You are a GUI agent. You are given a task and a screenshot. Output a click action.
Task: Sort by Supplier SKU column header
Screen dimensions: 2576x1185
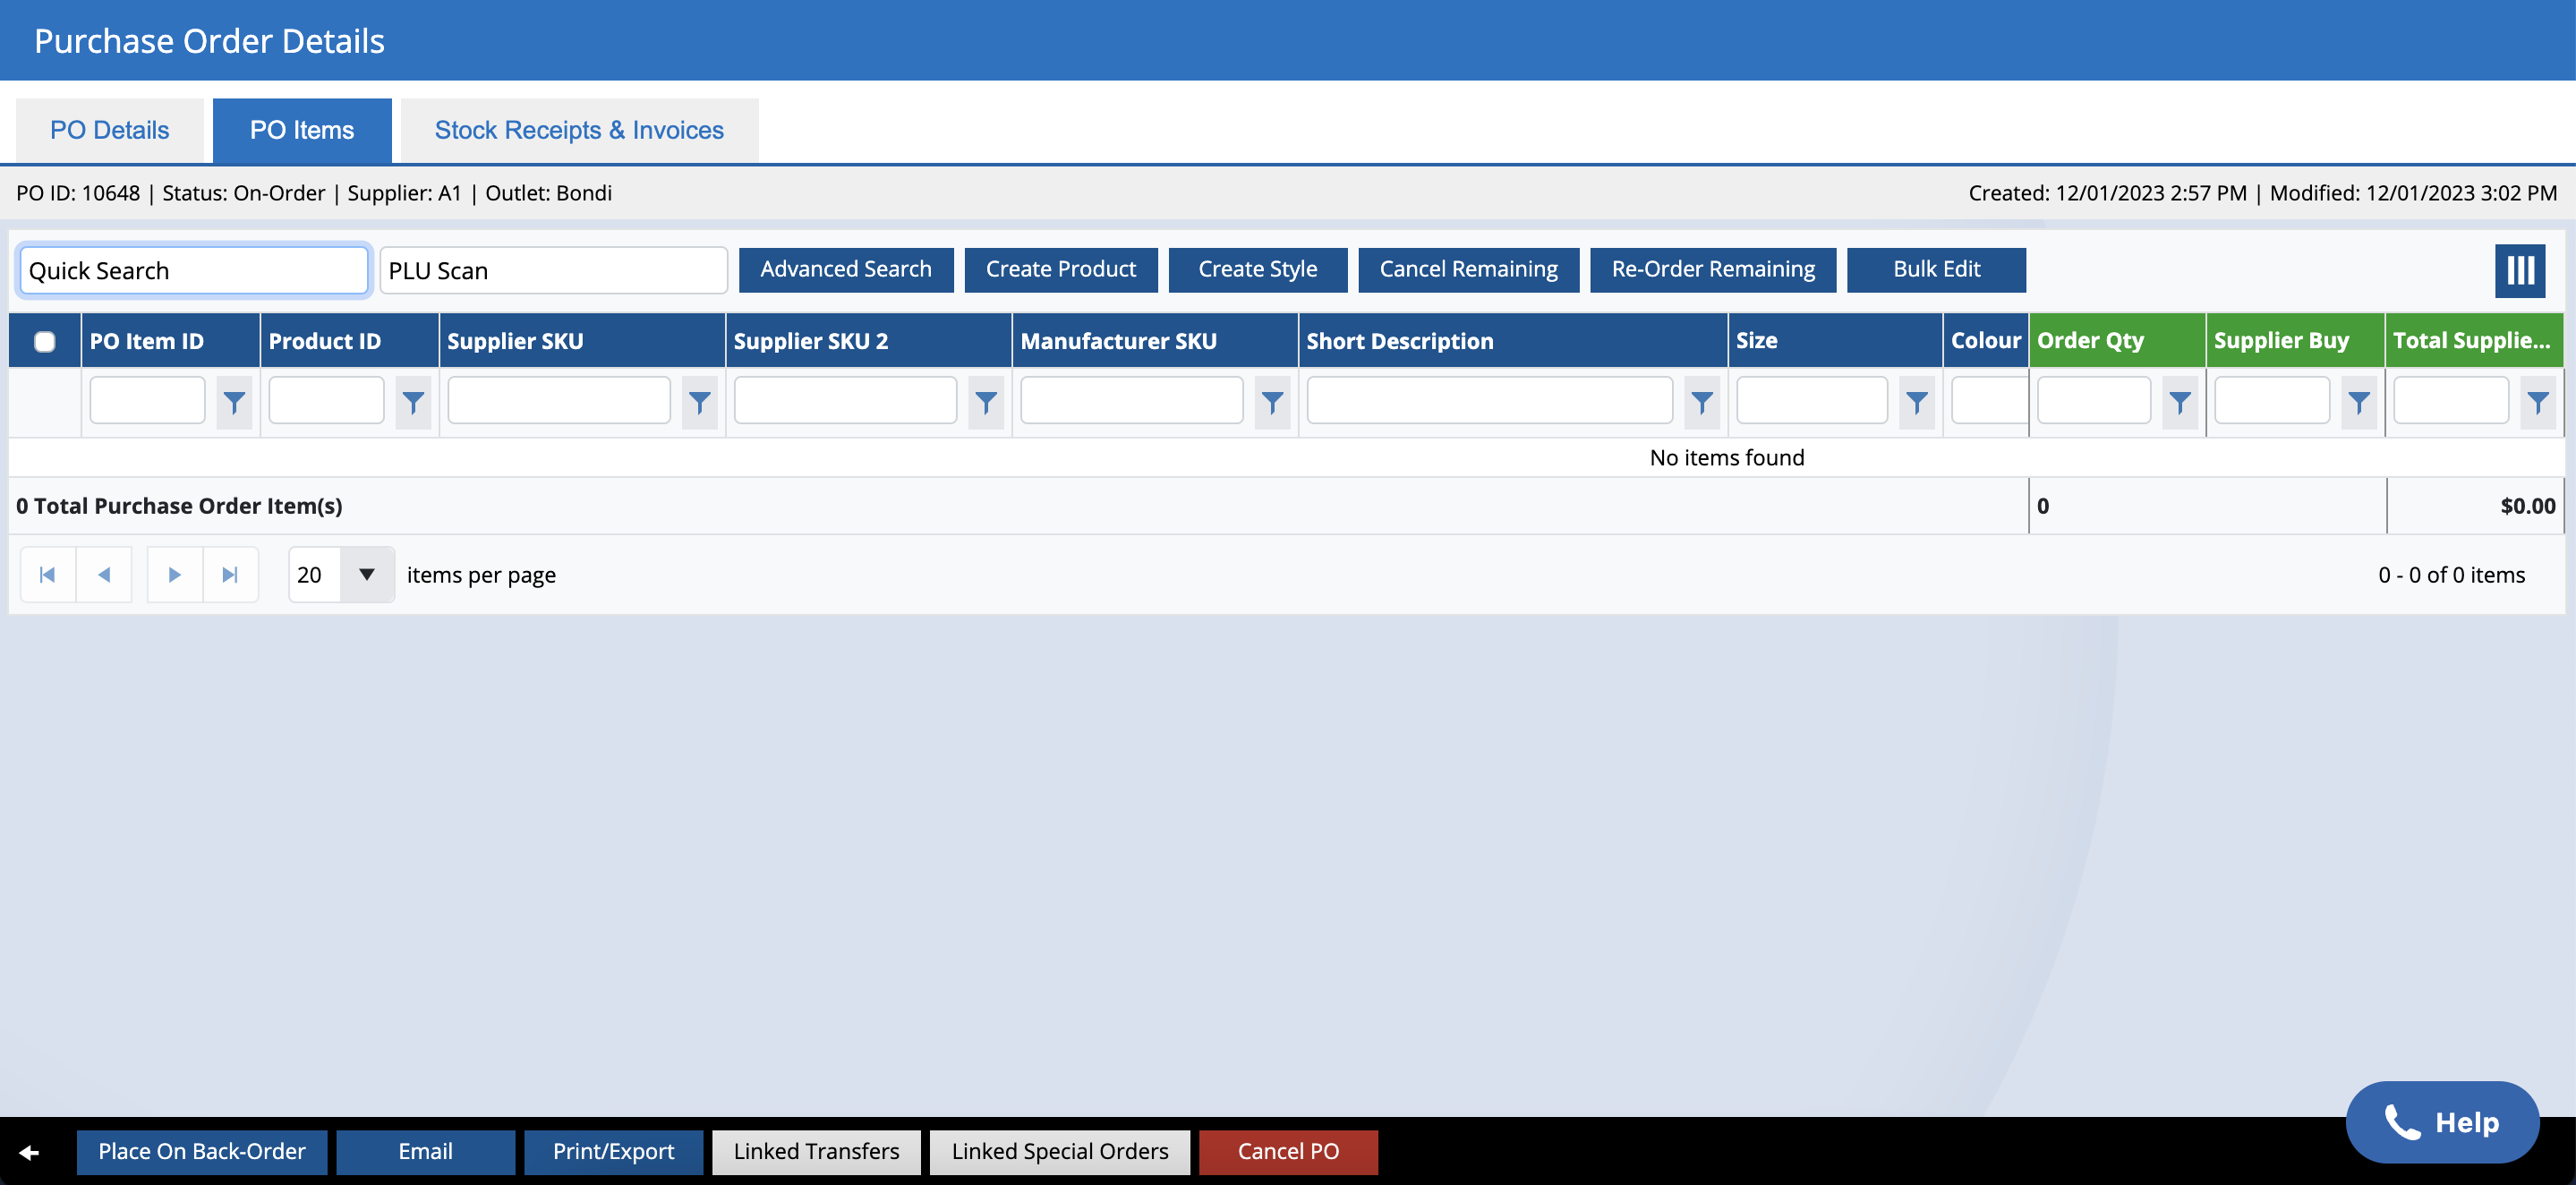tap(582, 341)
